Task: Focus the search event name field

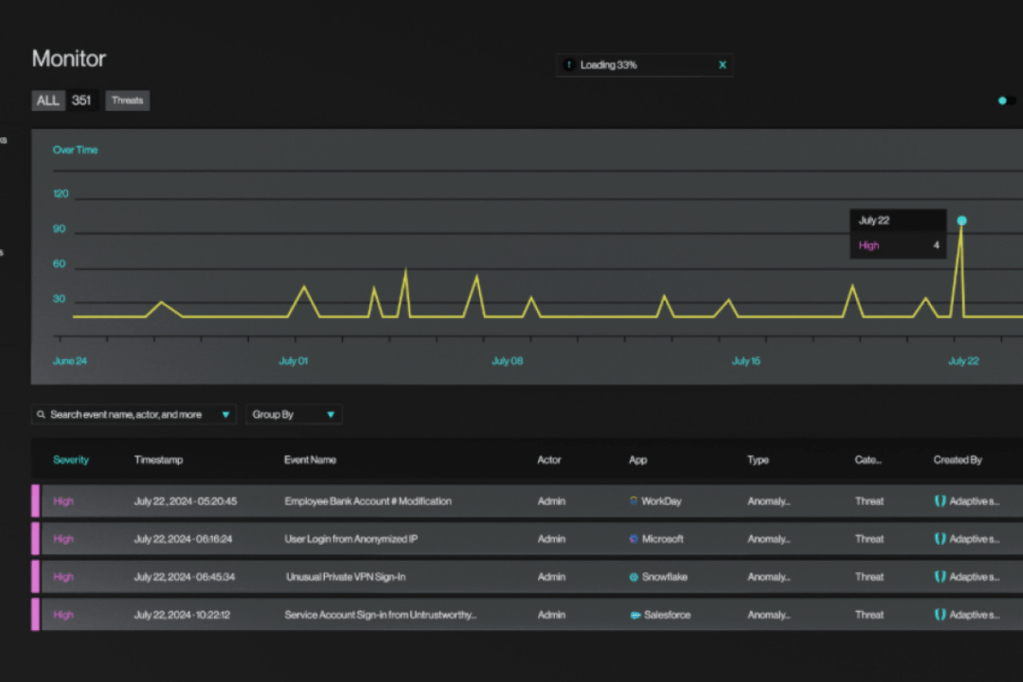Action: pyautogui.click(x=134, y=414)
